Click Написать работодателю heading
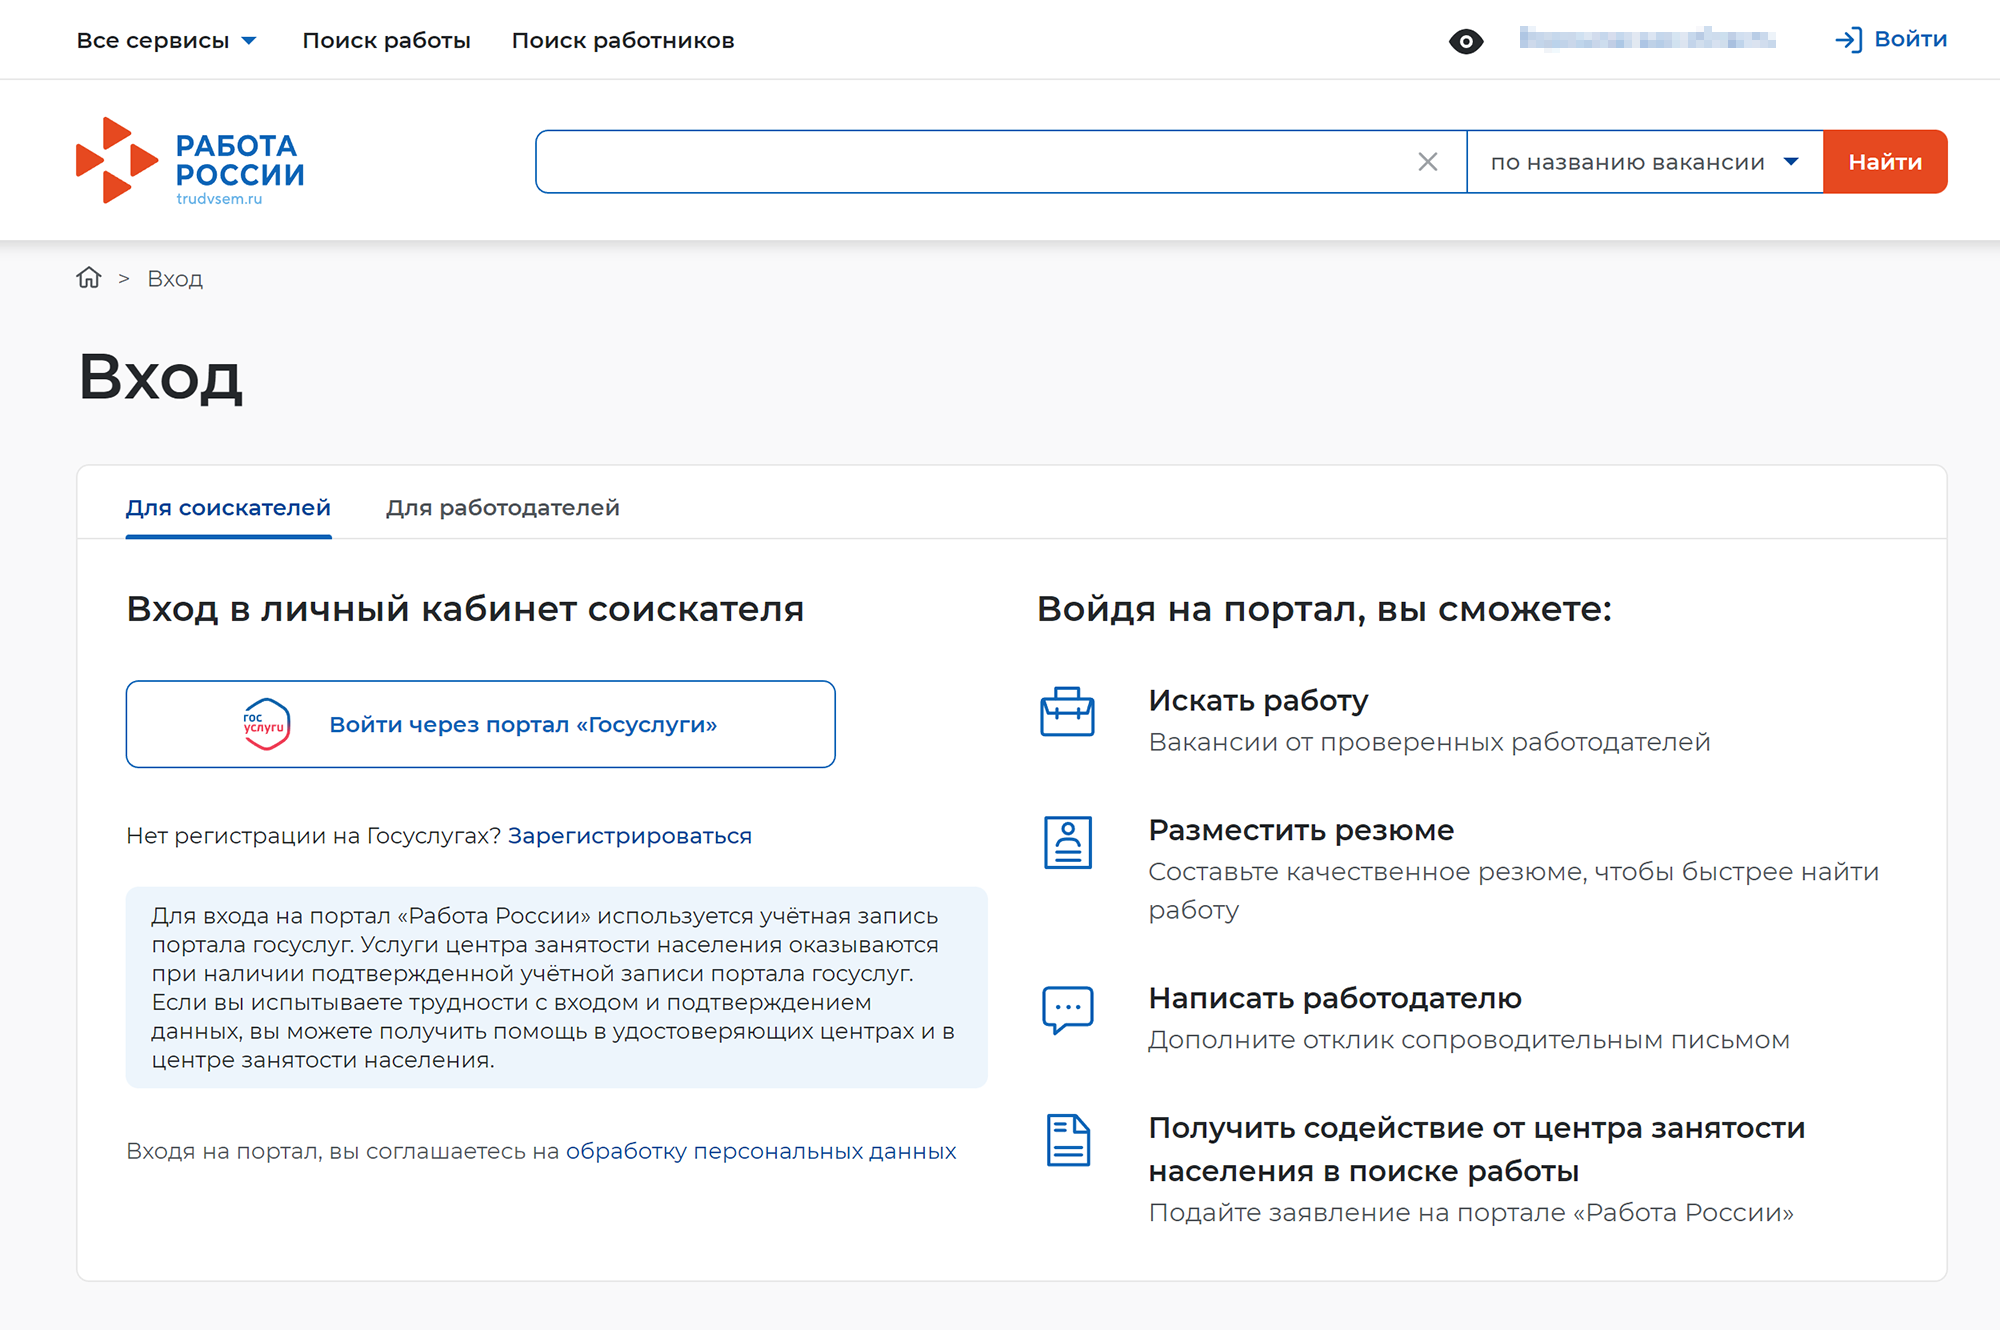Viewport: 2000px width, 1330px height. (1335, 999)
